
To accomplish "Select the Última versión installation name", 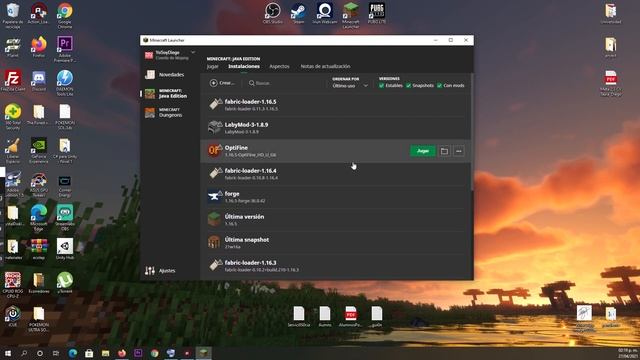I will coord(244,217).
